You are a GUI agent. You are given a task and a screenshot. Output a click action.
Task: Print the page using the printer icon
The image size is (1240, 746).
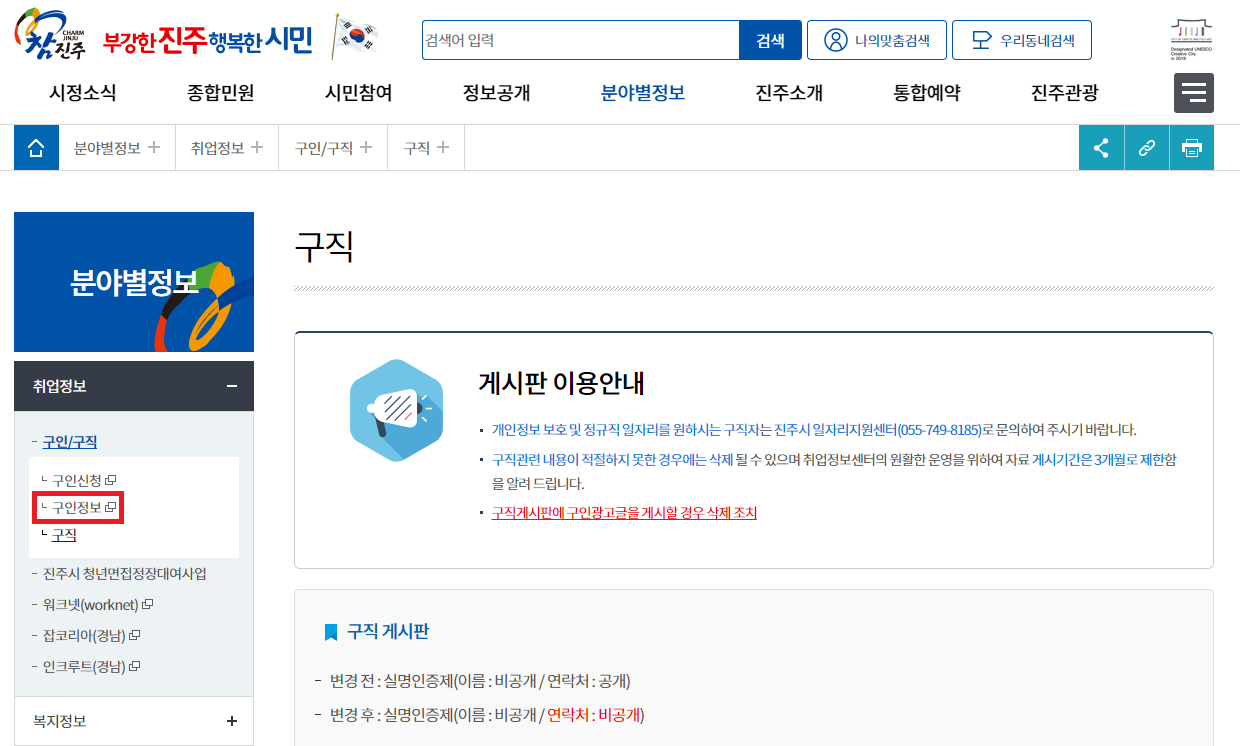click(1191, 147)
